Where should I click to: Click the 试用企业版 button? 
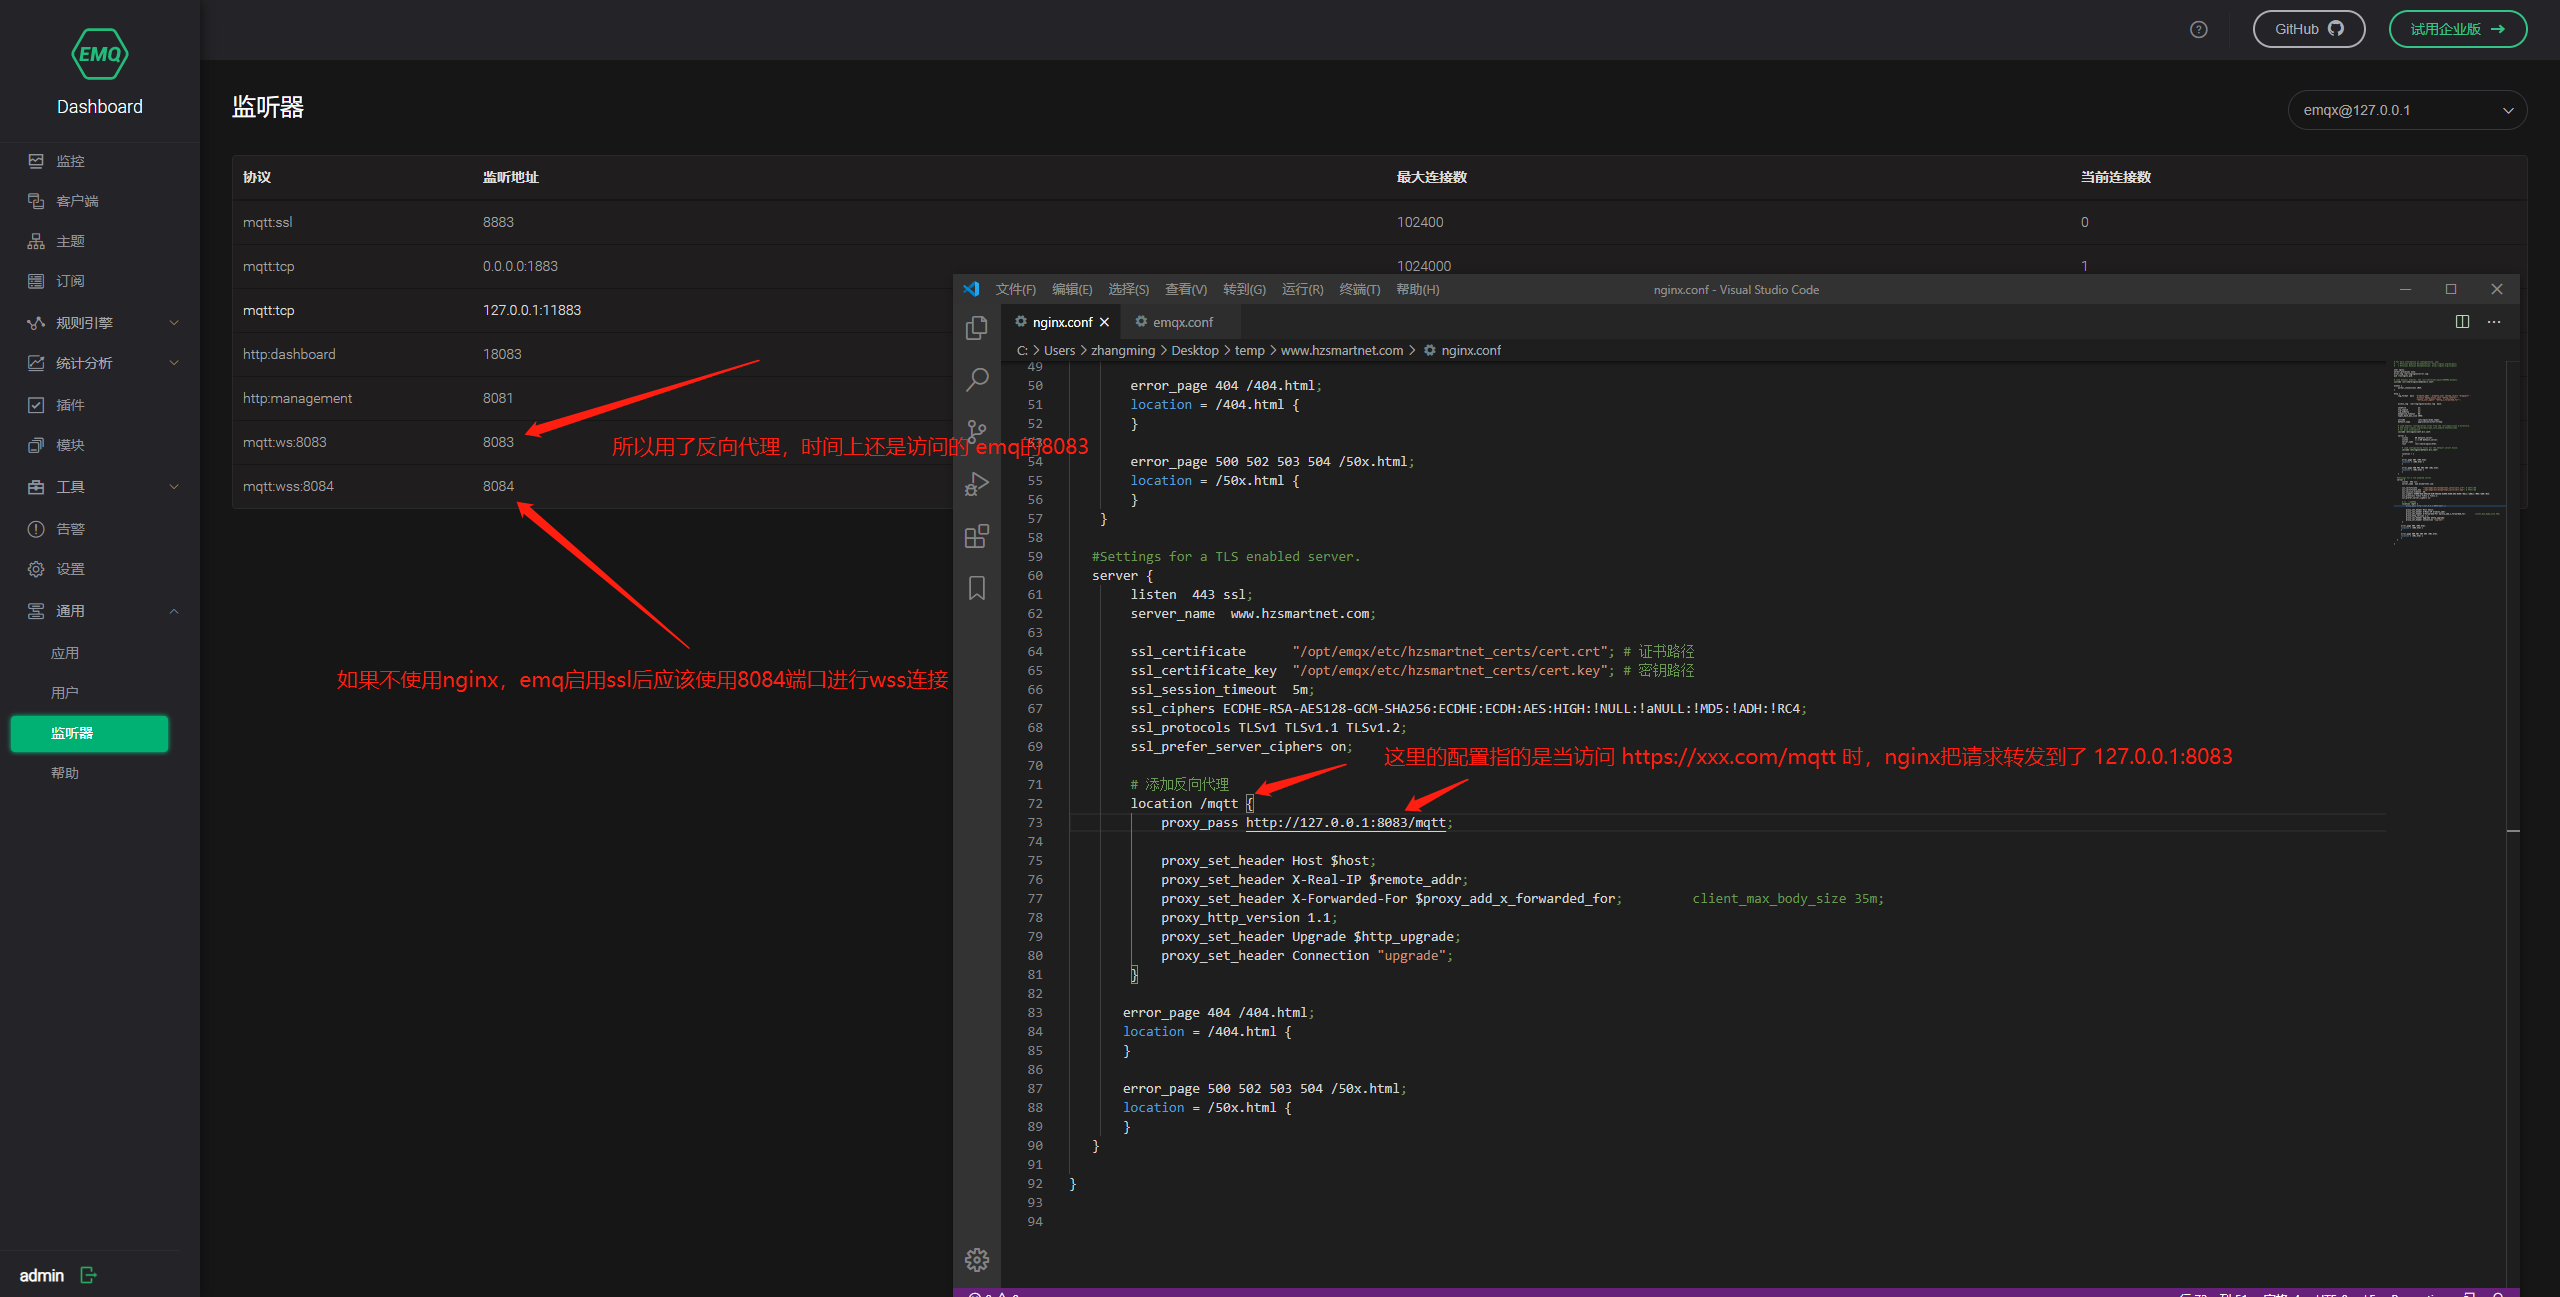click(2457, 29)
